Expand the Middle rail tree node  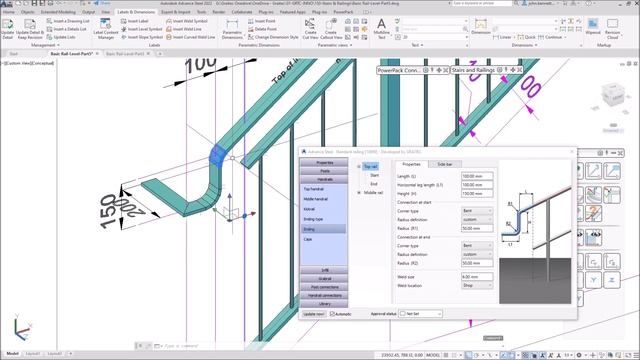(x=359, y=193)
